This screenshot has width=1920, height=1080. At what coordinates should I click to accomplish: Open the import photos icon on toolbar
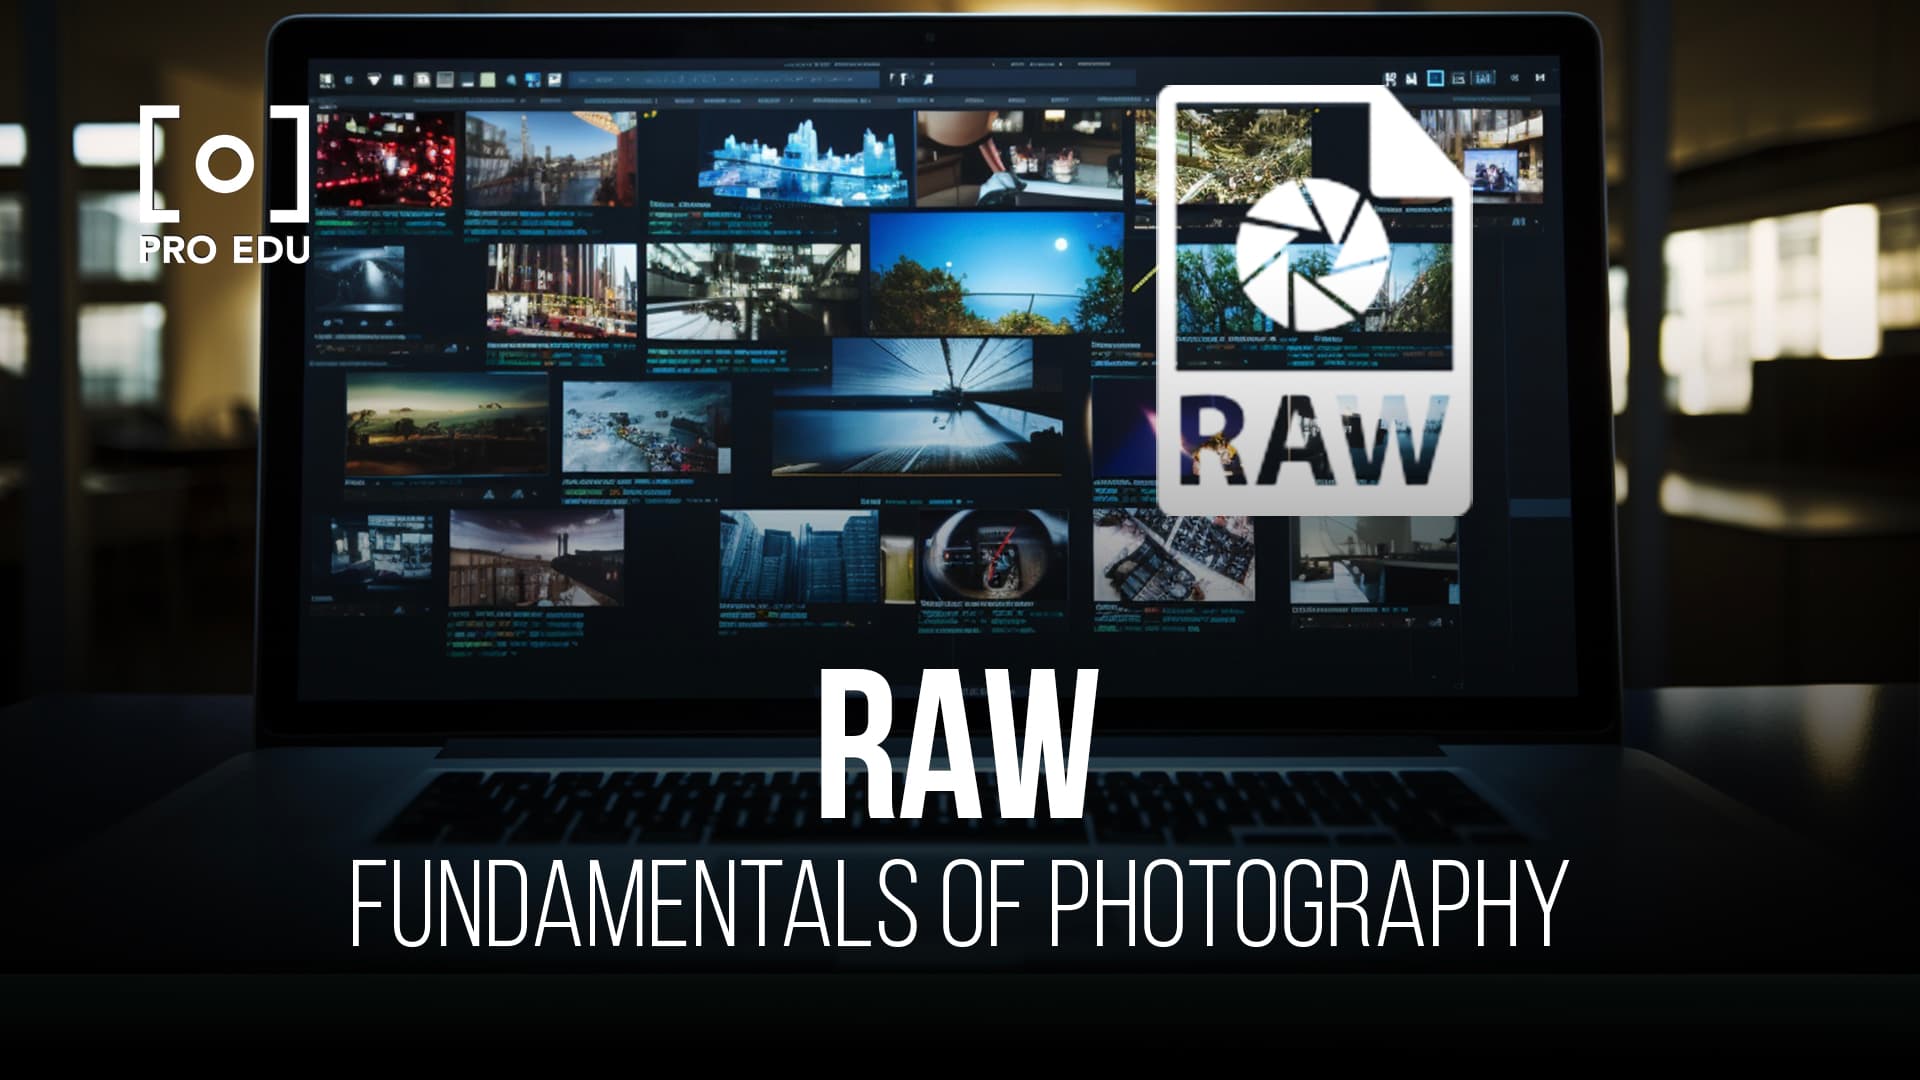click(325, 77)
